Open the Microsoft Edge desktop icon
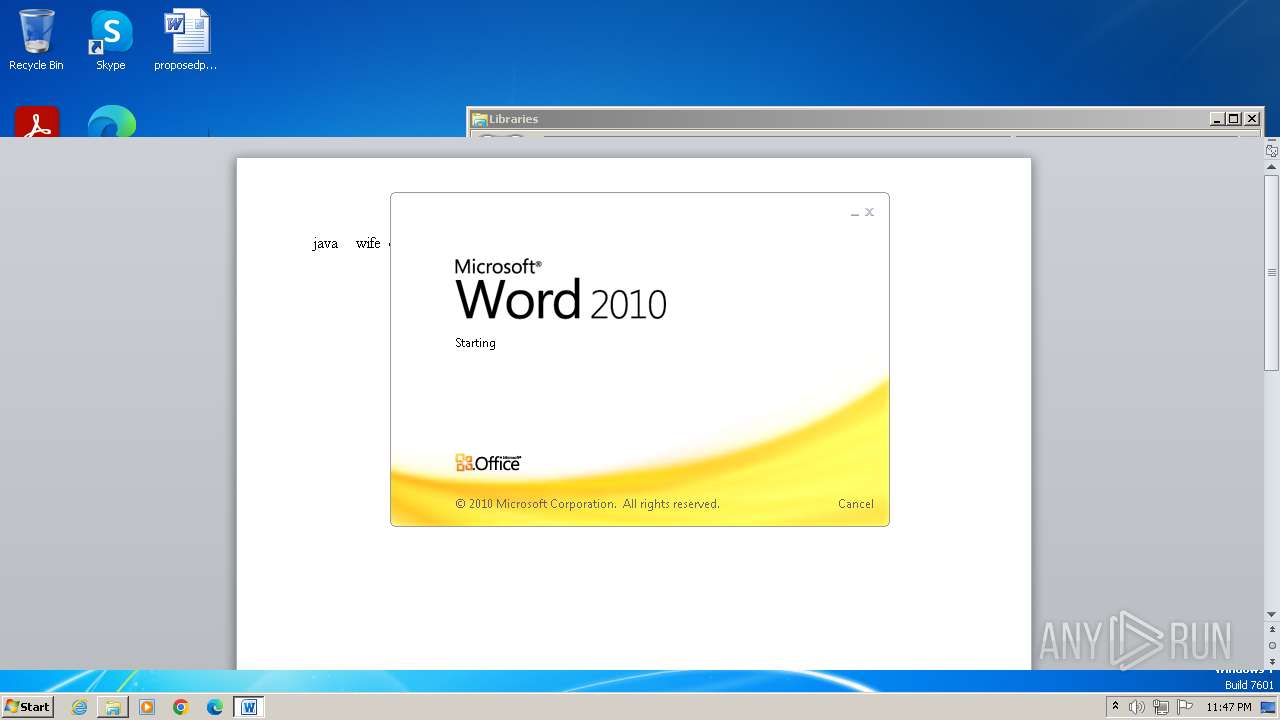 tap(111, 122)
